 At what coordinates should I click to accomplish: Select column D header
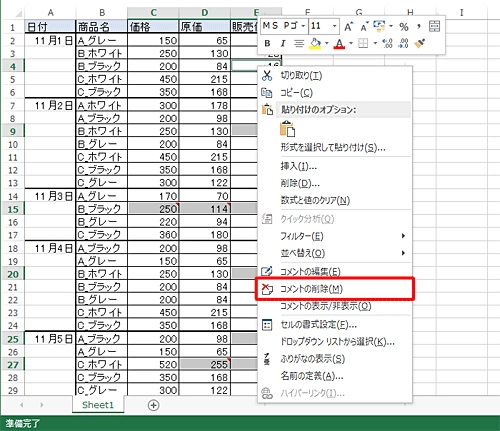coord(205,13)
